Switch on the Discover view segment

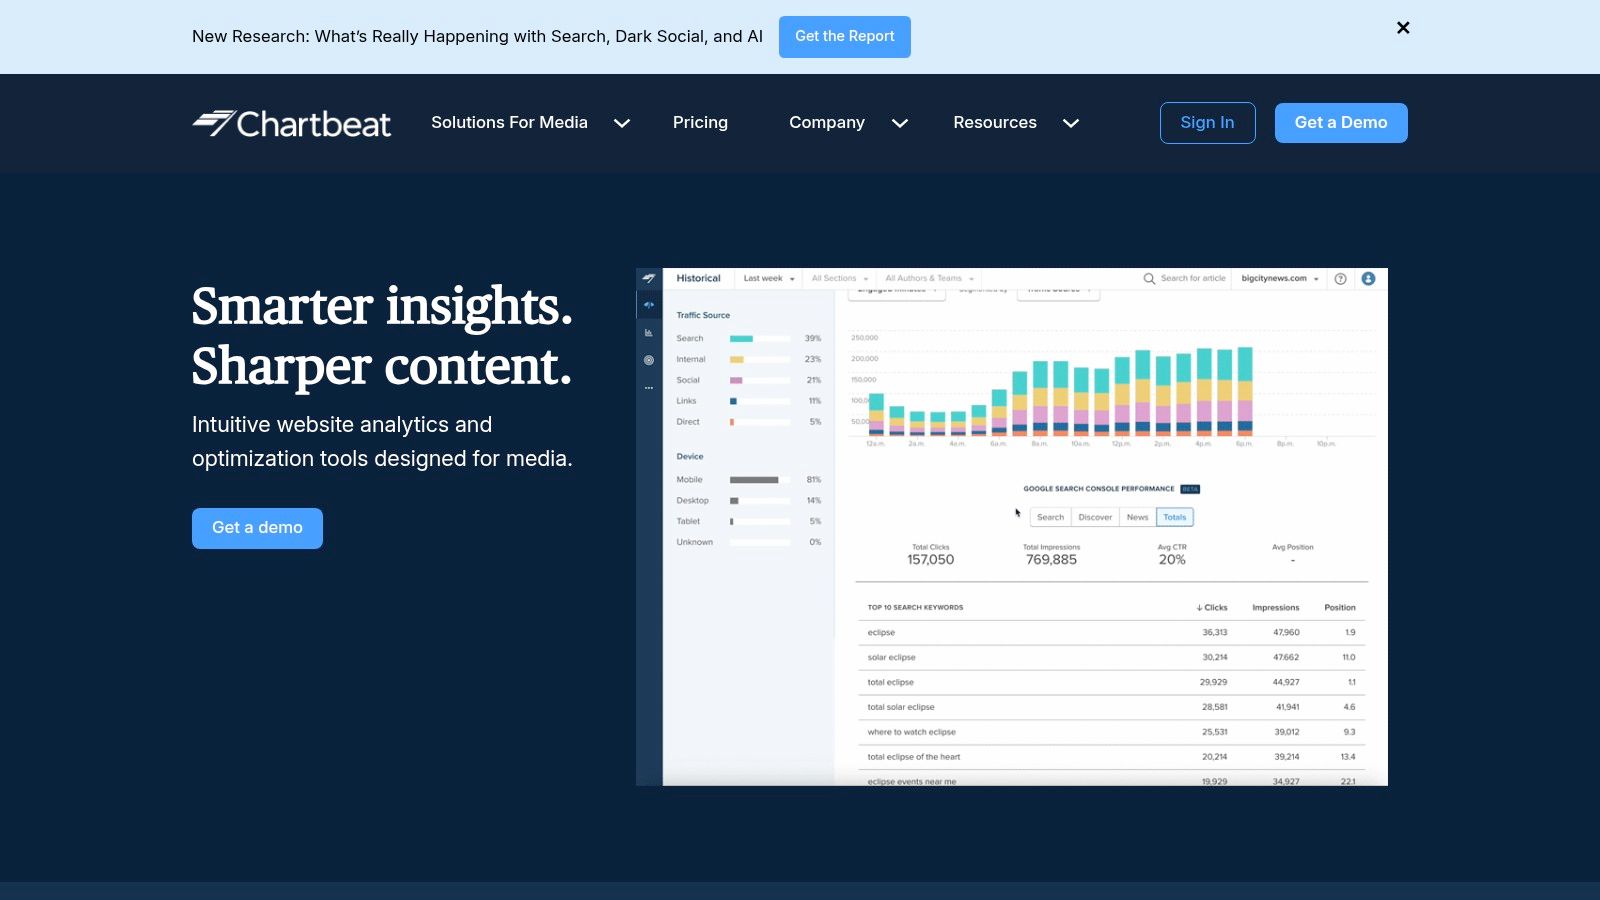click(x=1095, y=517)
